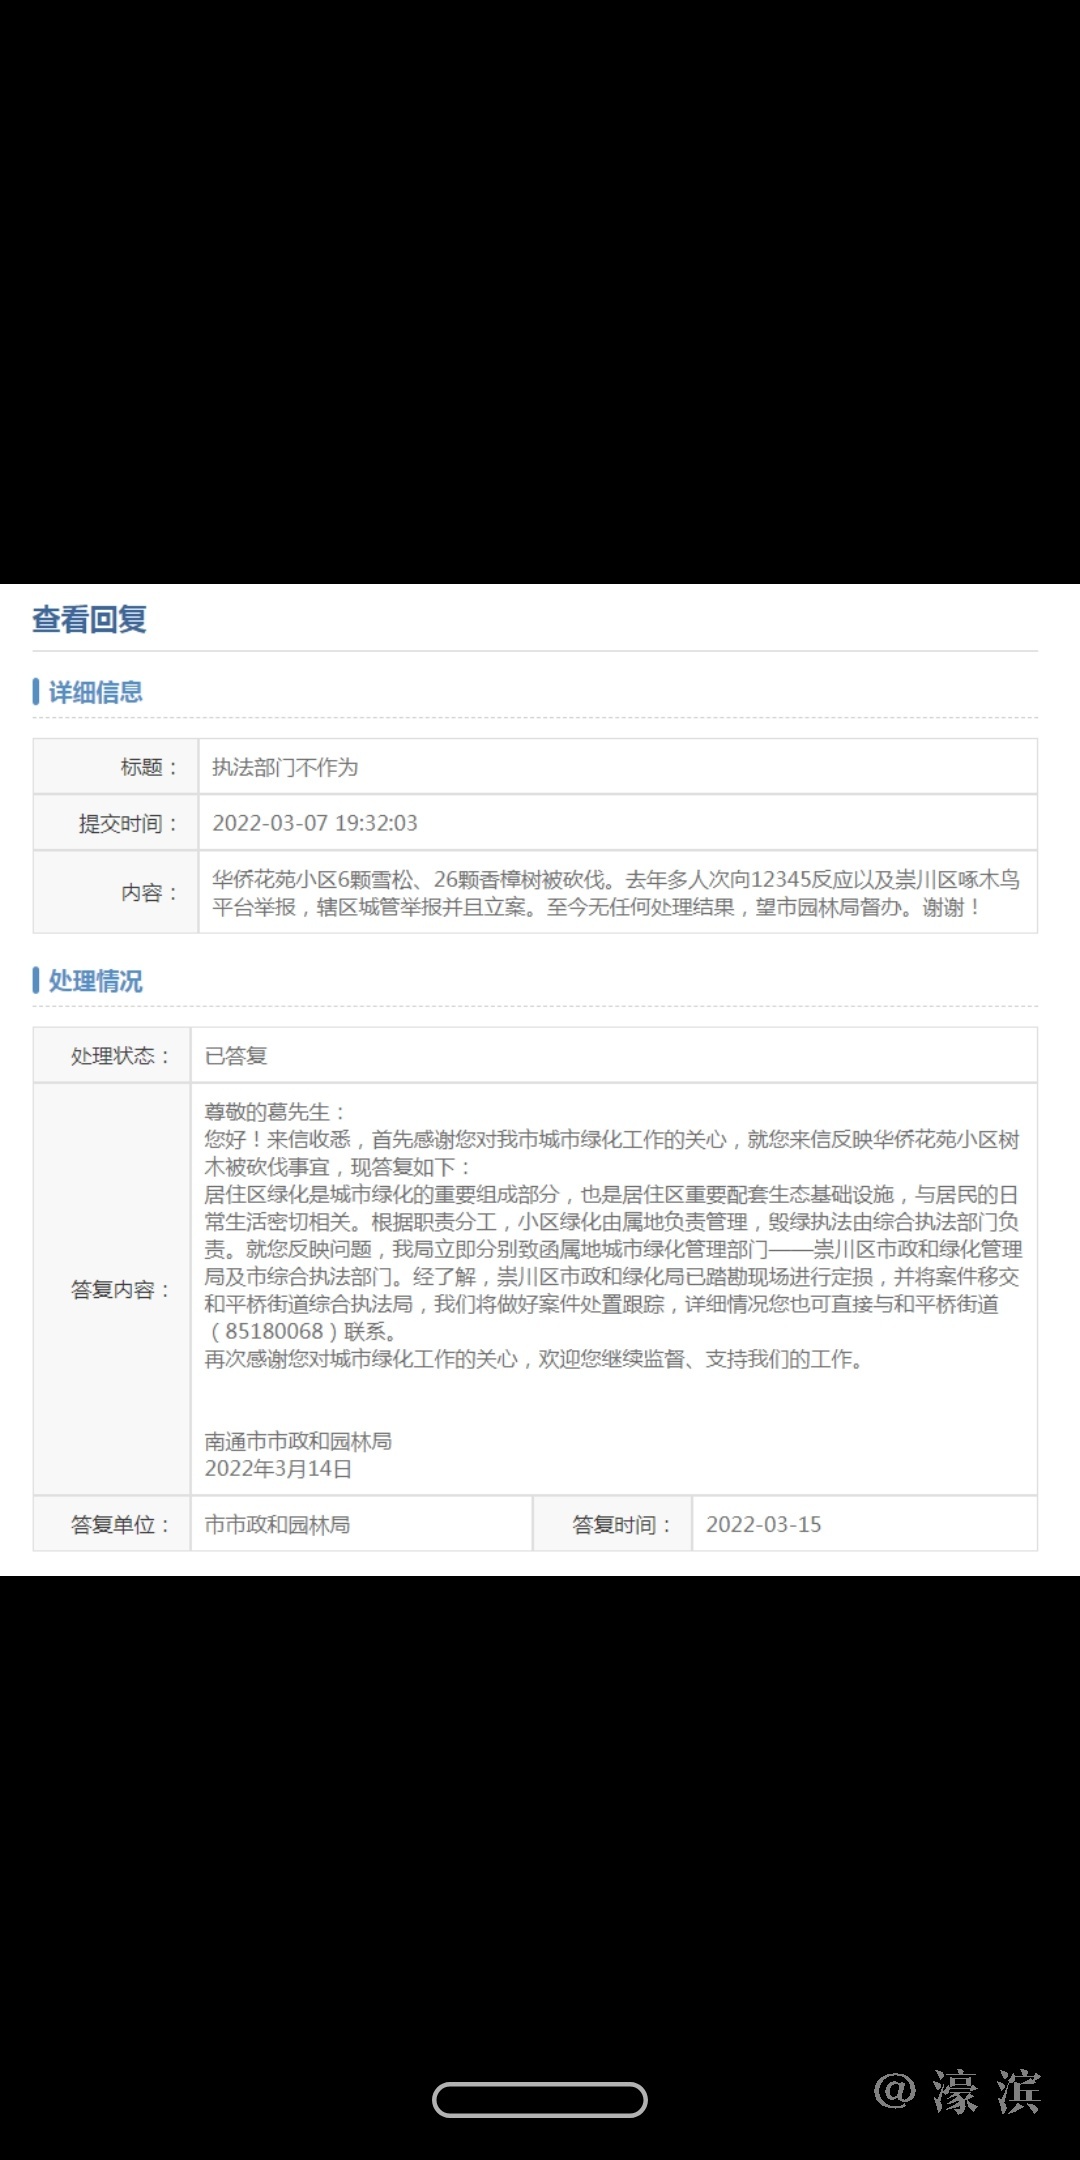Click the blue bar beside 详细信息
Image resolution: width=1080 pixels, height=2160 pixels.
click(37, 692)
